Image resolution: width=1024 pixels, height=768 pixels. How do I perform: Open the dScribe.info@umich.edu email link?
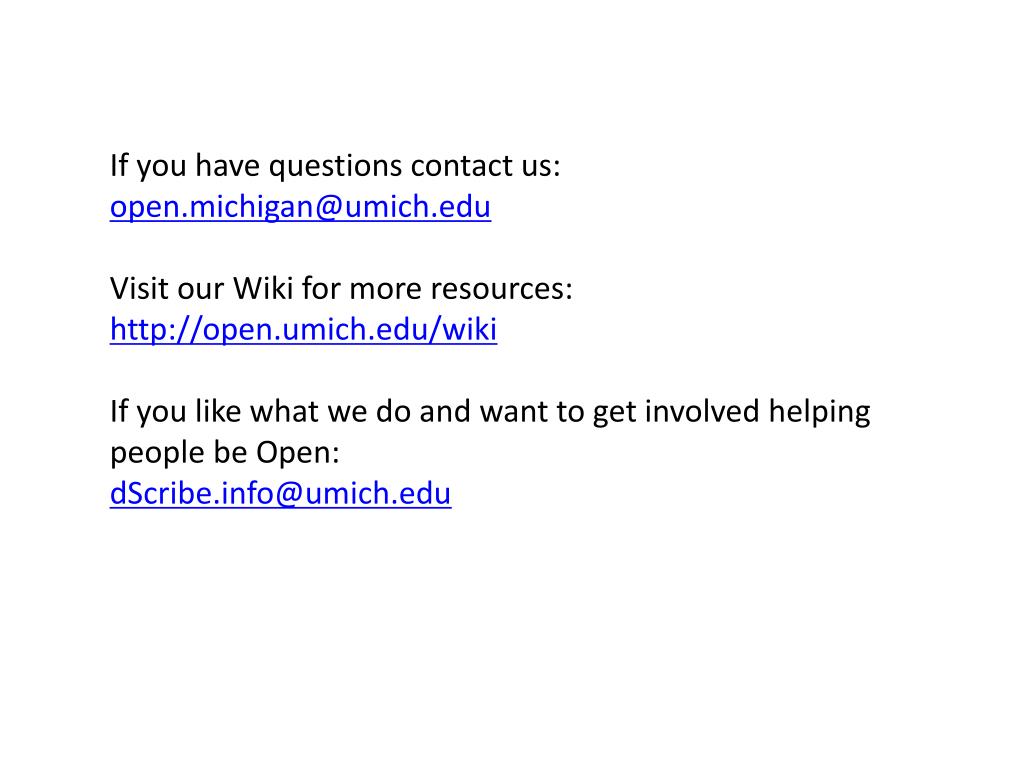[x=281, y=494]
